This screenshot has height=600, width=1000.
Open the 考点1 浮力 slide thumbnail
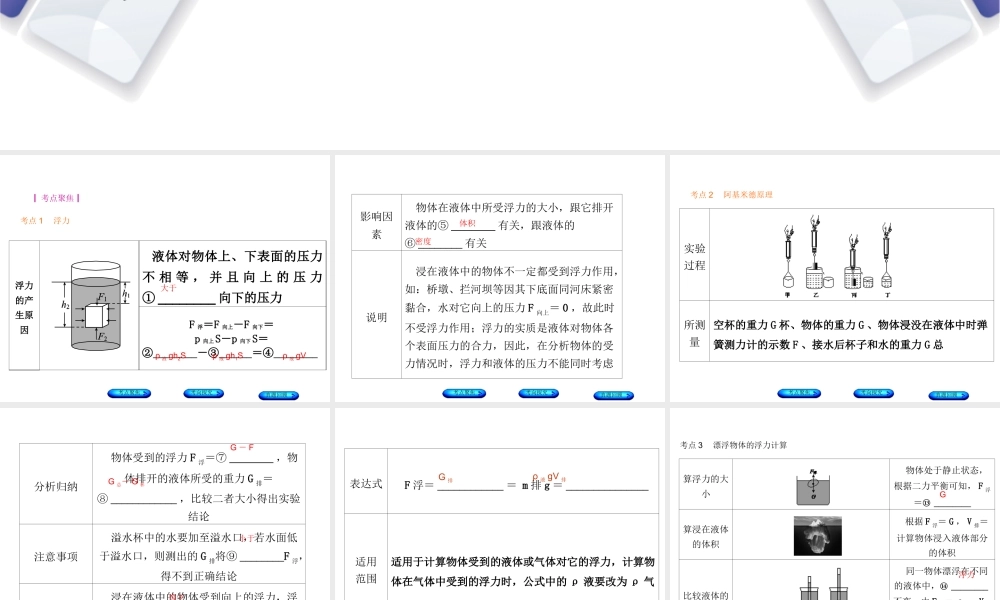coord(165,278)
